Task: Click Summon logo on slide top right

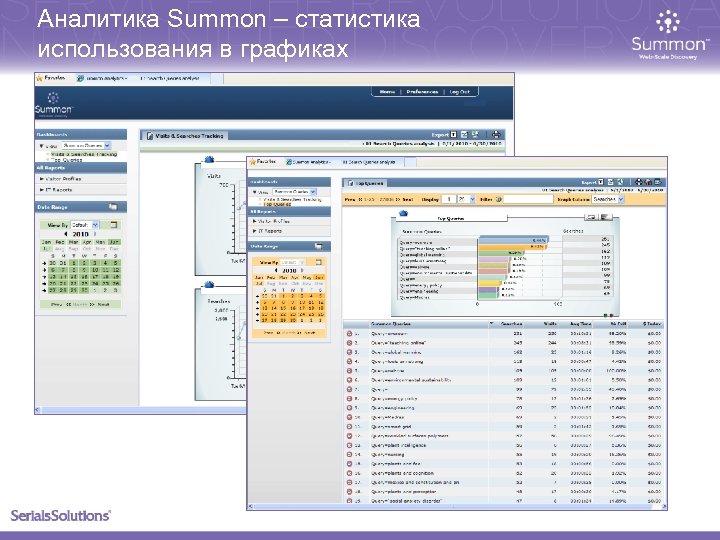Action: (669, 36)
